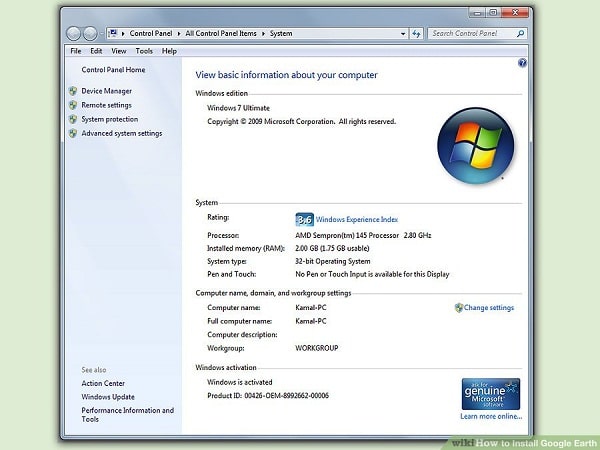
Task: Focus the Search Control Panel field
Action: tap(472, 34)
